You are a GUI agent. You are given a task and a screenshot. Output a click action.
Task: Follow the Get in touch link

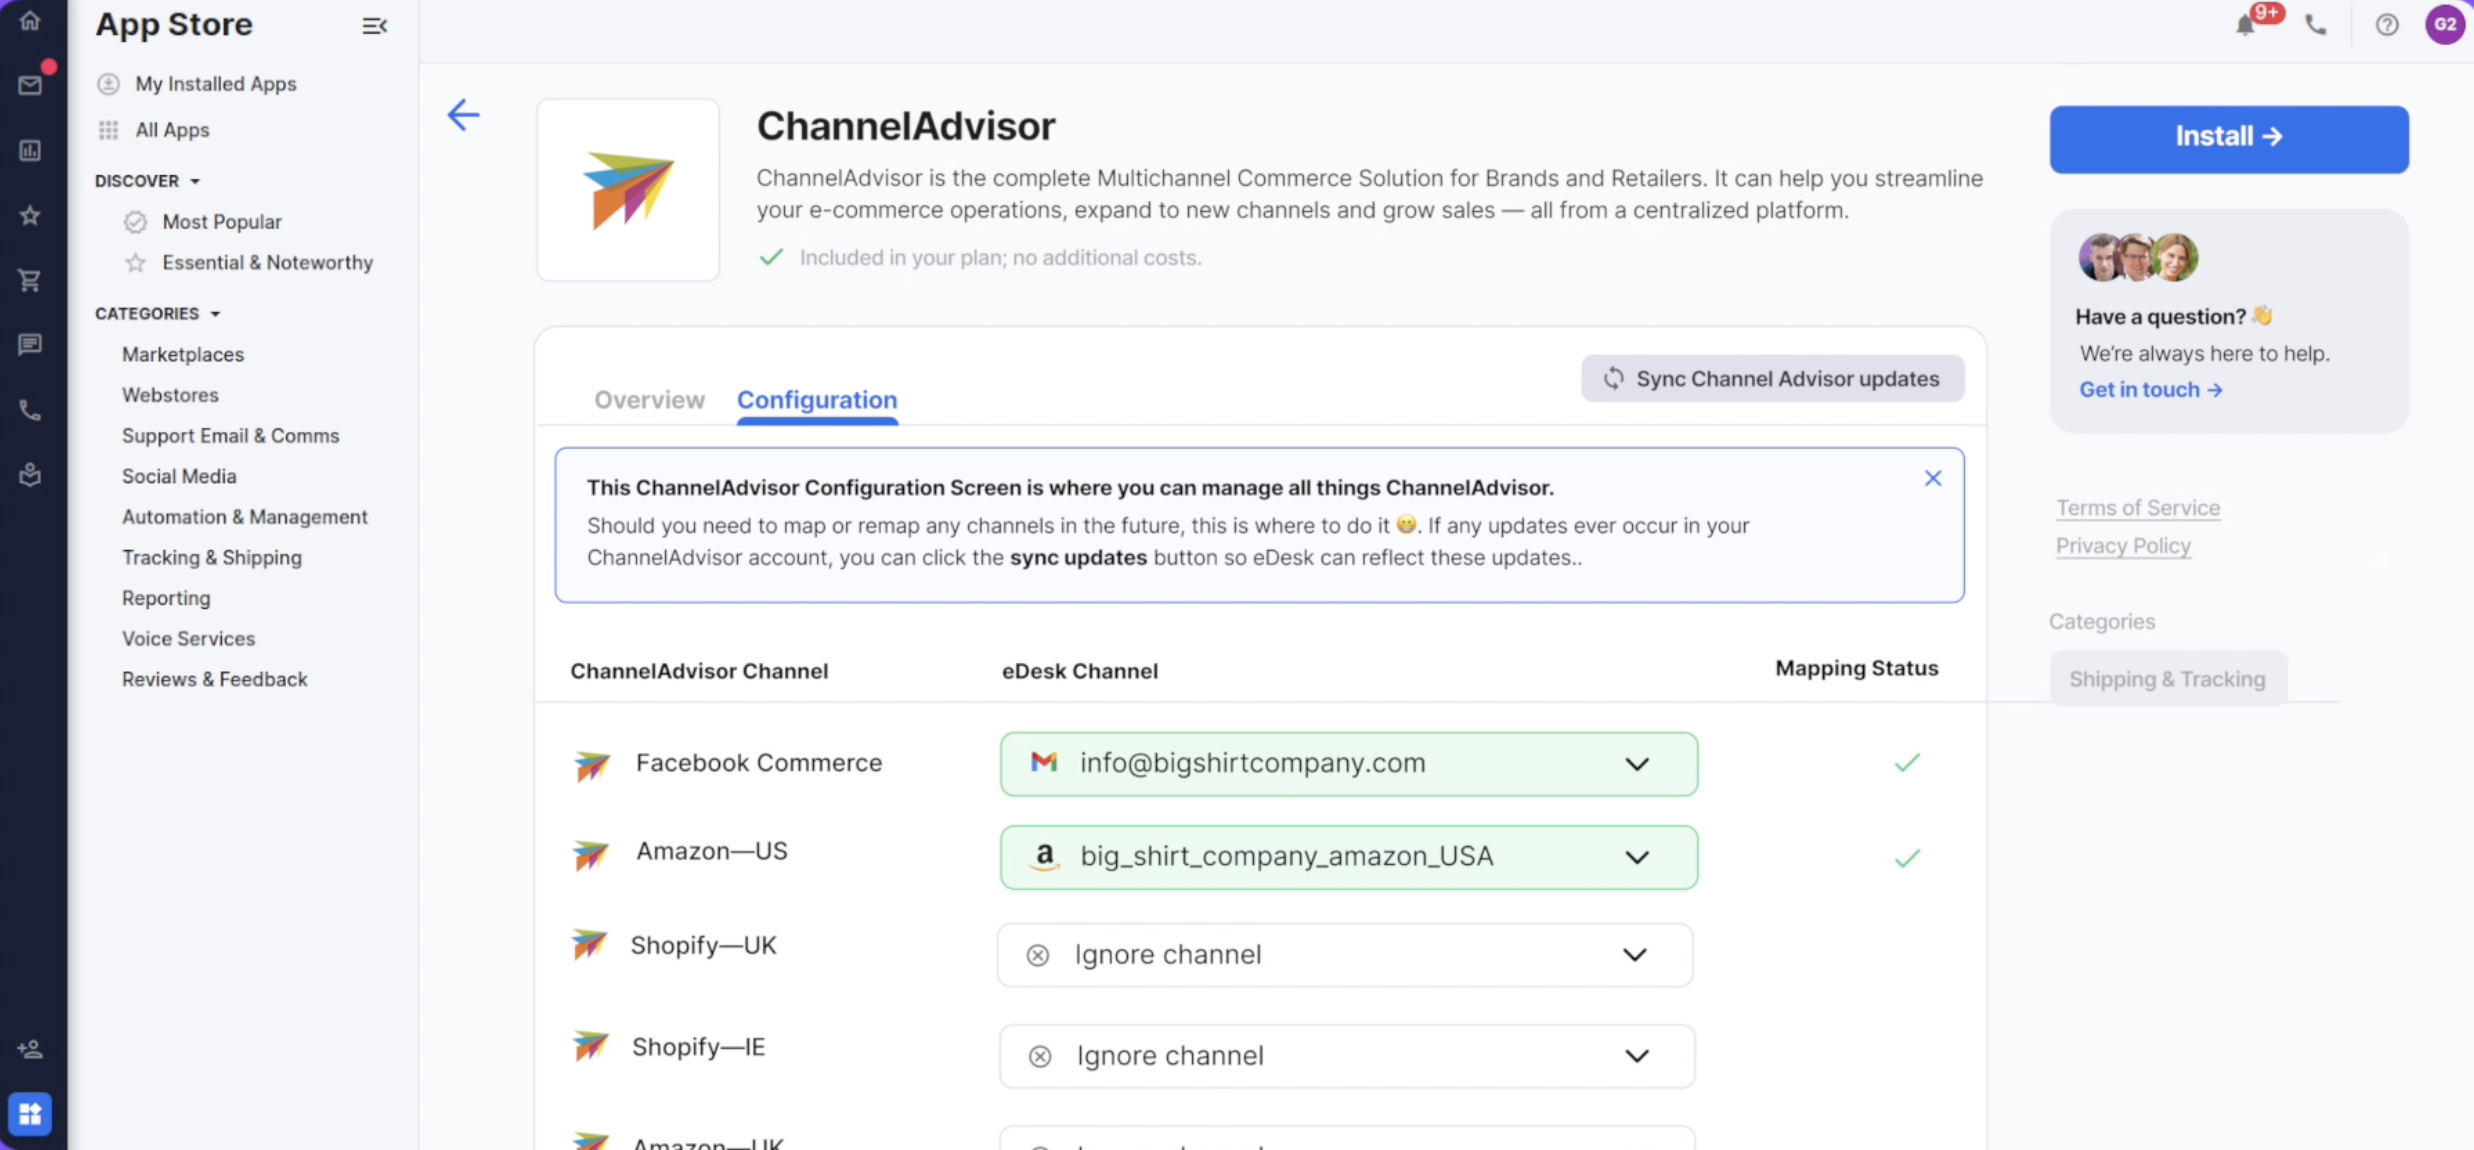pos(2151,390)
